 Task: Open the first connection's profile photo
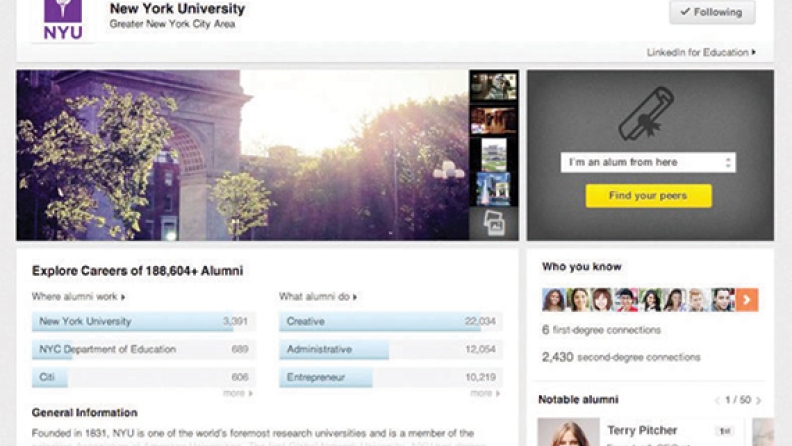[x=554, y=300]
